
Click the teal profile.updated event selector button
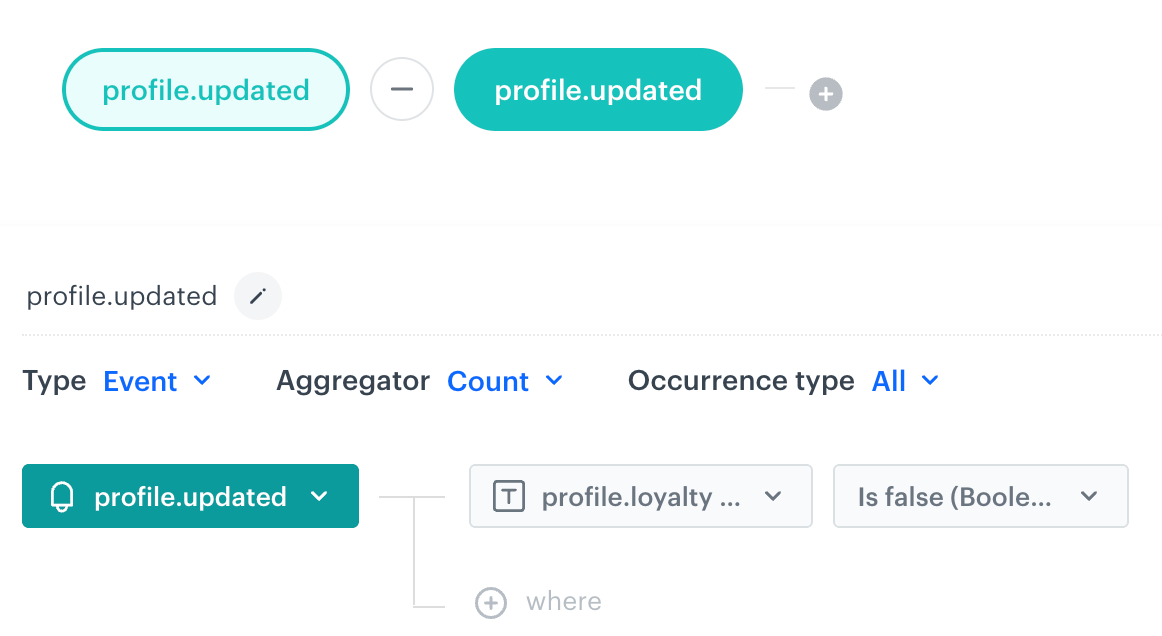(x=190, y=497)
